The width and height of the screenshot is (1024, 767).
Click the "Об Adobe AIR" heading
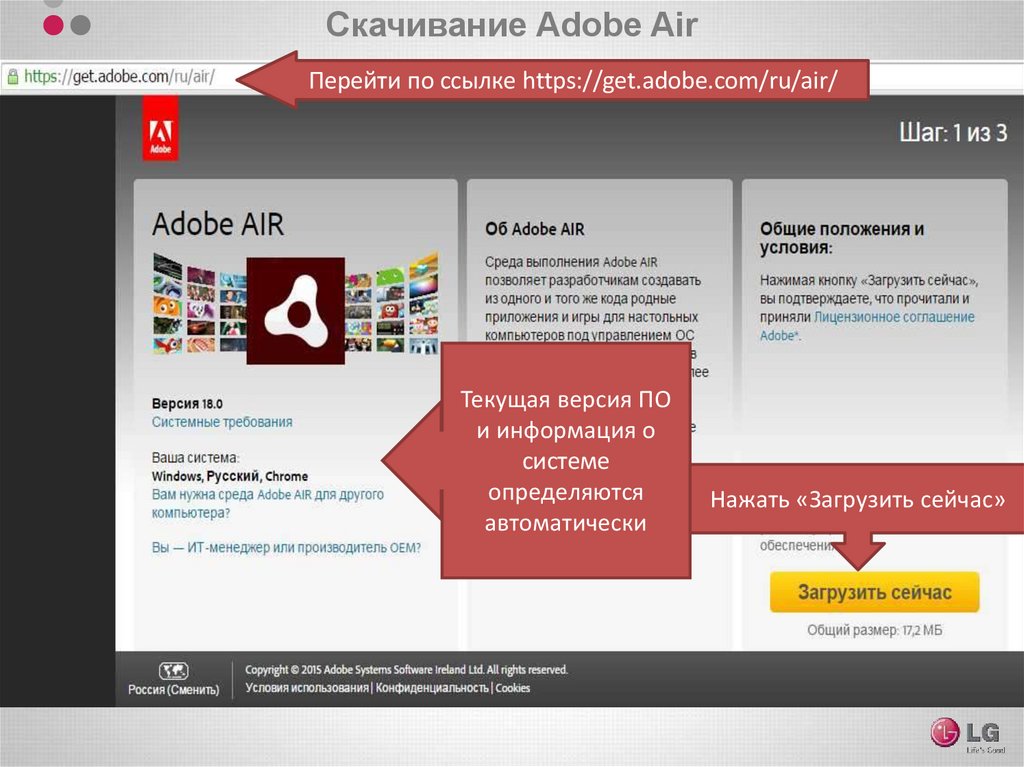pyautogui.click(x=535, y=229)
